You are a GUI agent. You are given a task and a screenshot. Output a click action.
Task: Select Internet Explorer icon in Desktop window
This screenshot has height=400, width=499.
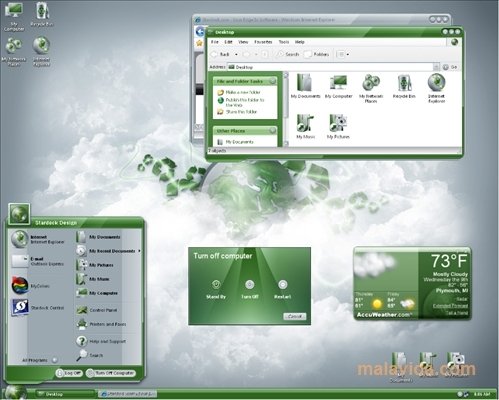pos(436,89)
